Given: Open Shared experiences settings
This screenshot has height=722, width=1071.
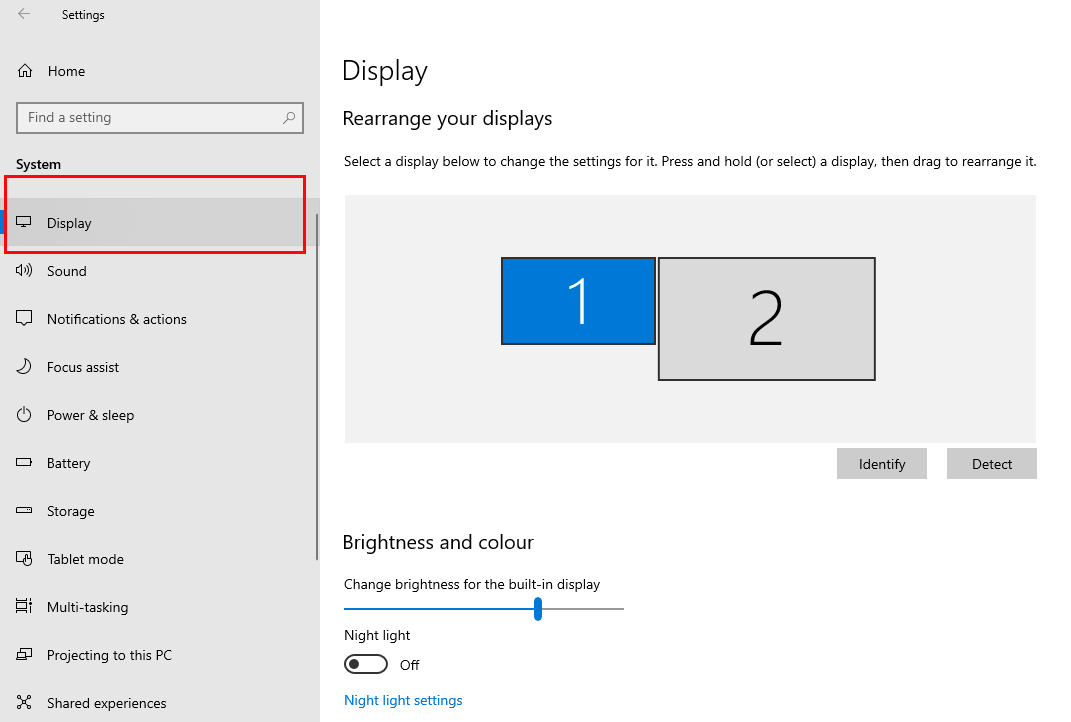Looking at the screenshot, I should click(160, 703).
